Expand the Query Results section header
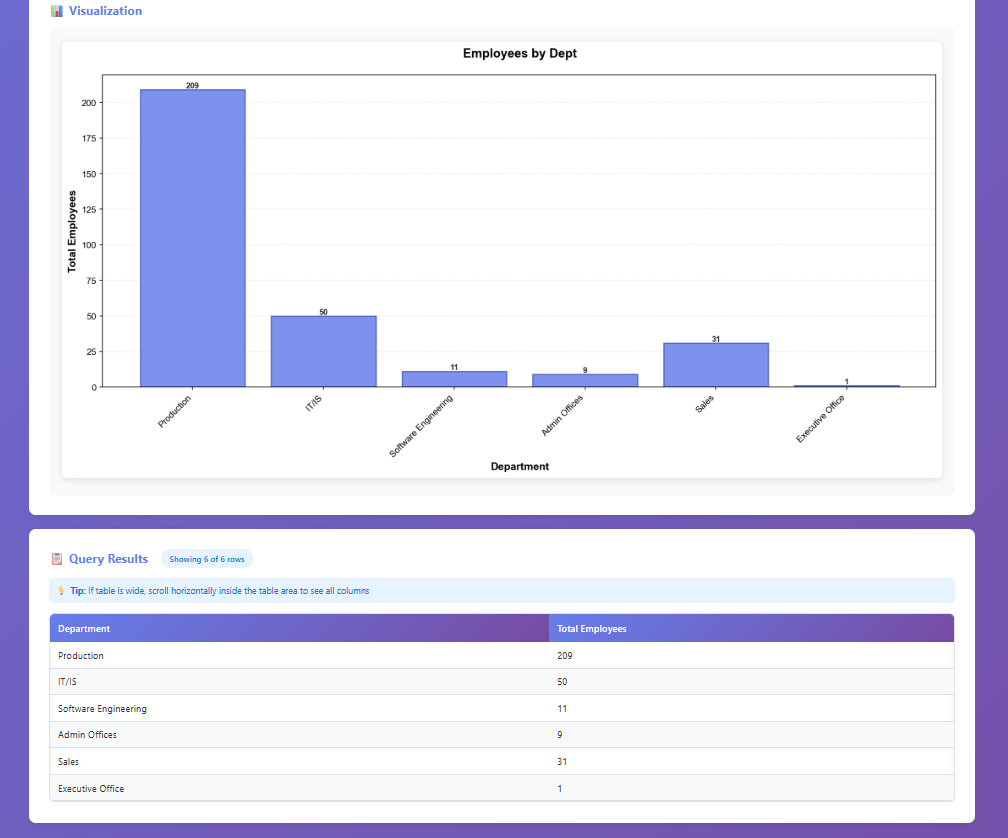Screen dimensions: 1008x838 click(x=108, y=559)
